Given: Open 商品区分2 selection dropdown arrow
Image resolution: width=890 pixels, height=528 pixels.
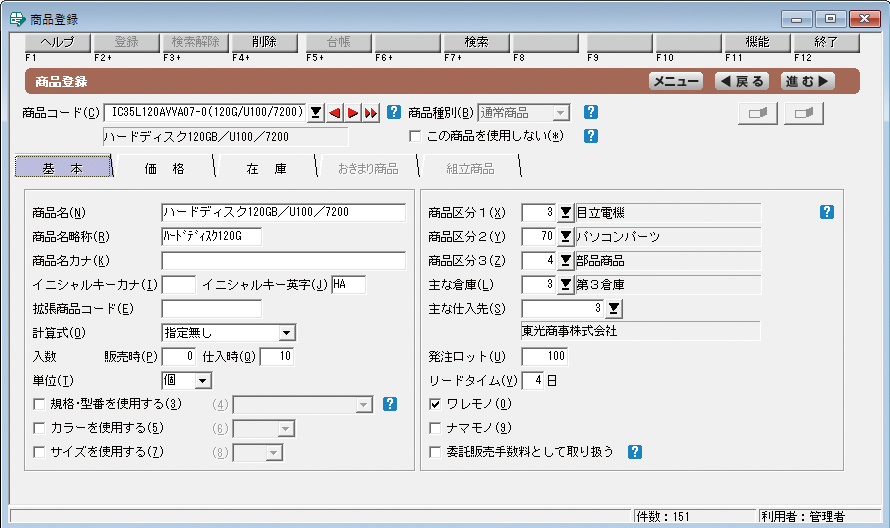Looking at the screenshot, I should pos(565,237).
